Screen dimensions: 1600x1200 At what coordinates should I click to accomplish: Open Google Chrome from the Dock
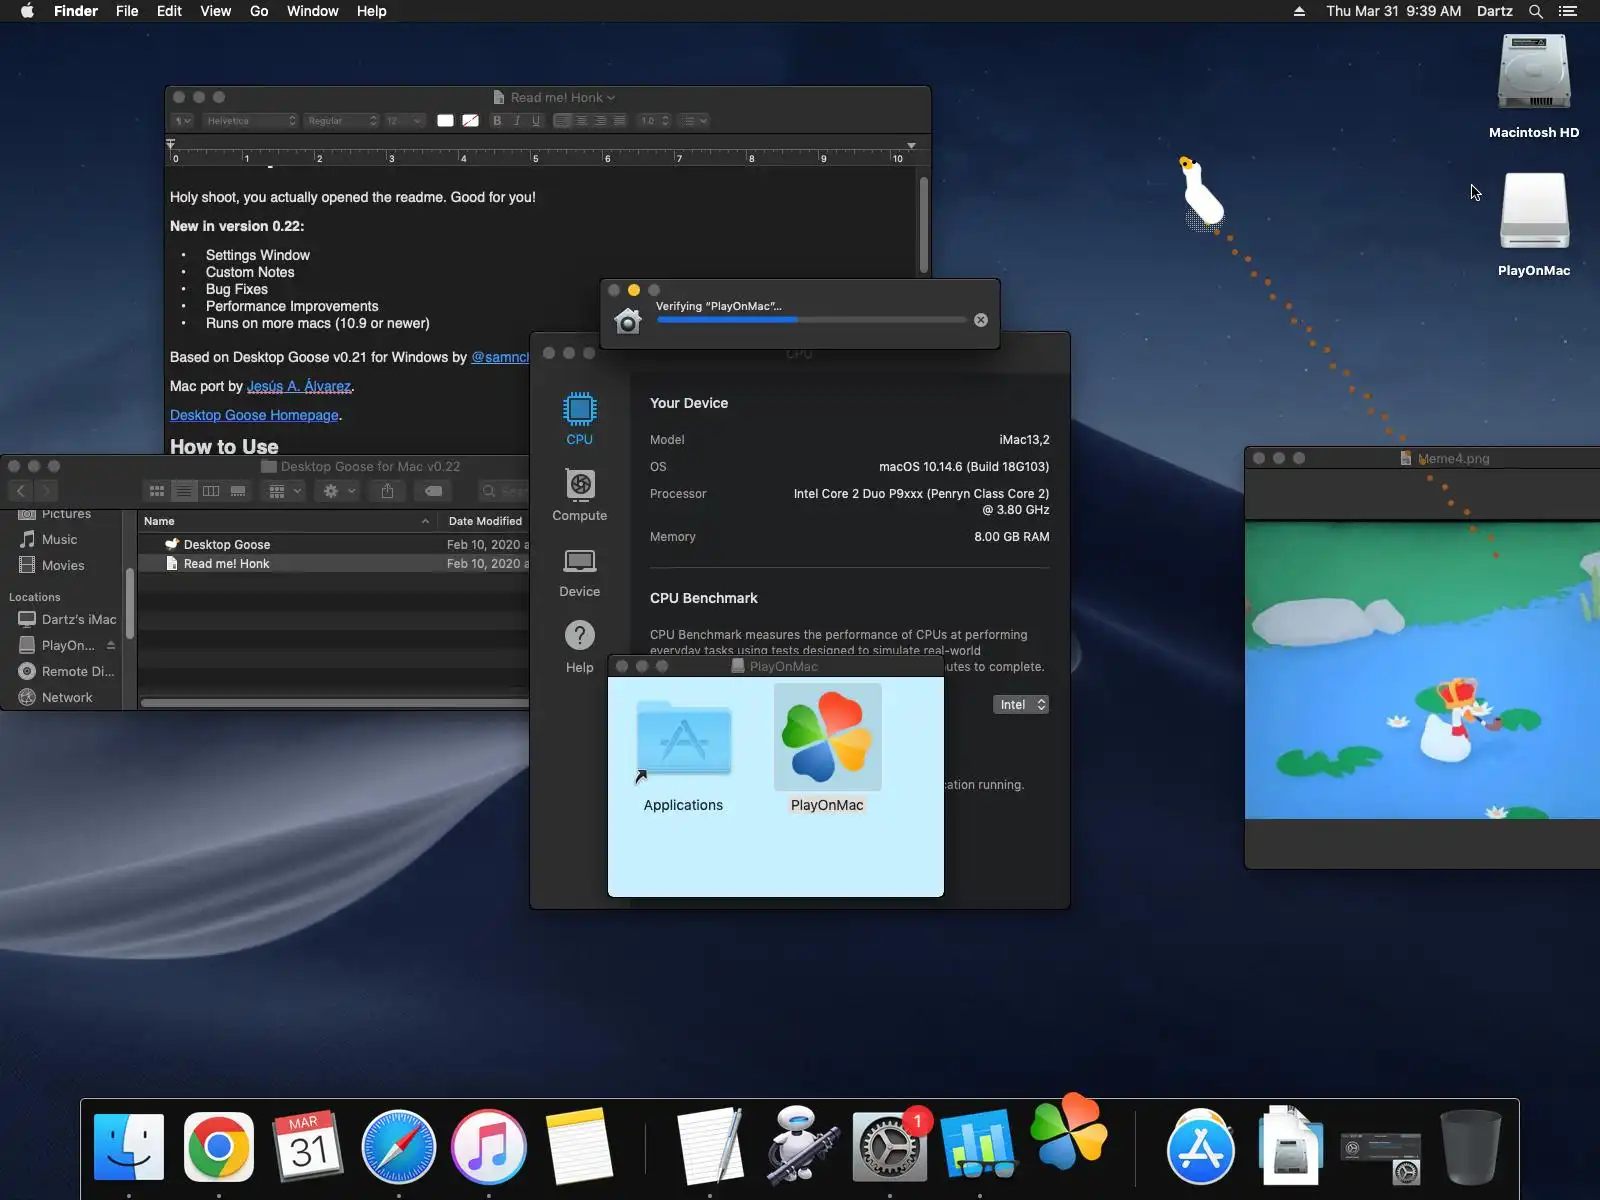[219, 1147]
